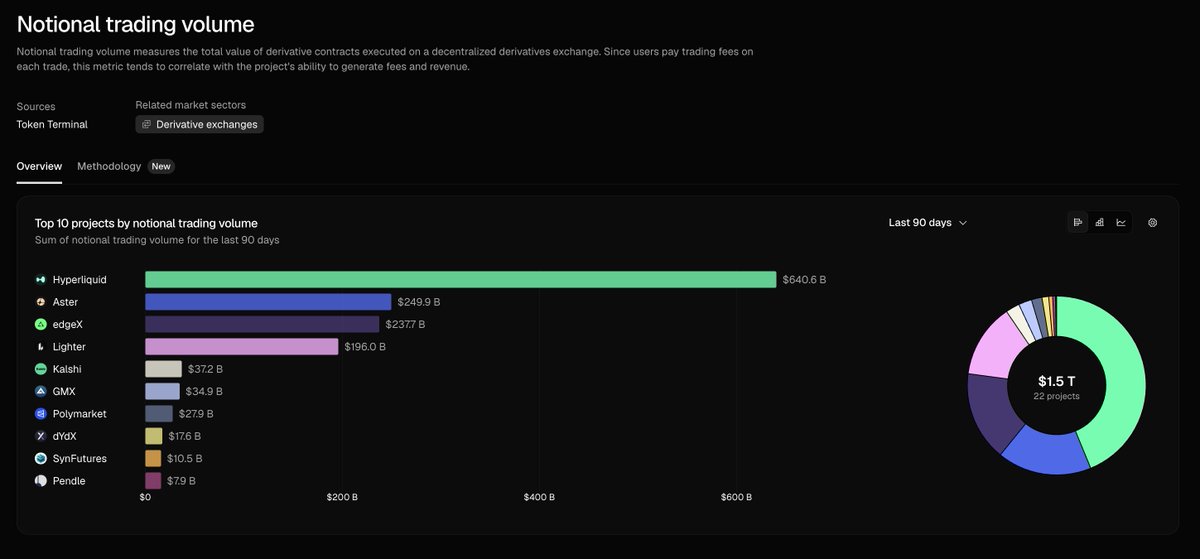Click the $37.2 B value label
The width and height of the screenshot is (1200, 559).
click(206, 369)
